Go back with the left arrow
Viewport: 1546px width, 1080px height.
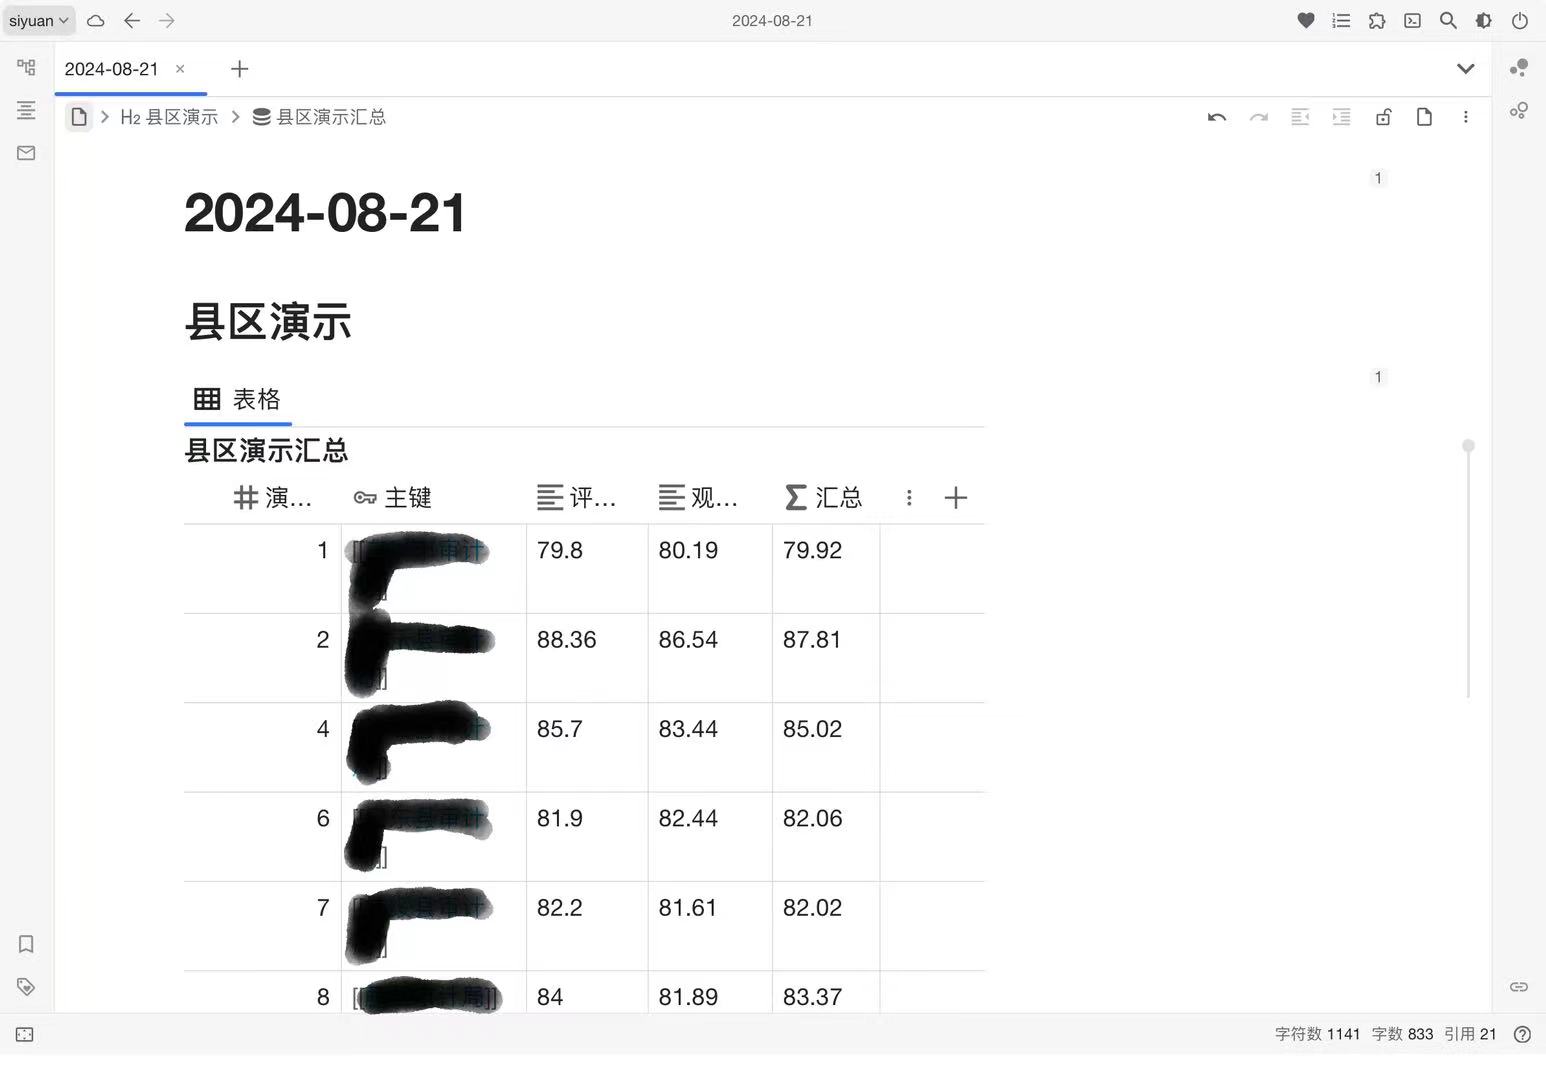point(132,20)
